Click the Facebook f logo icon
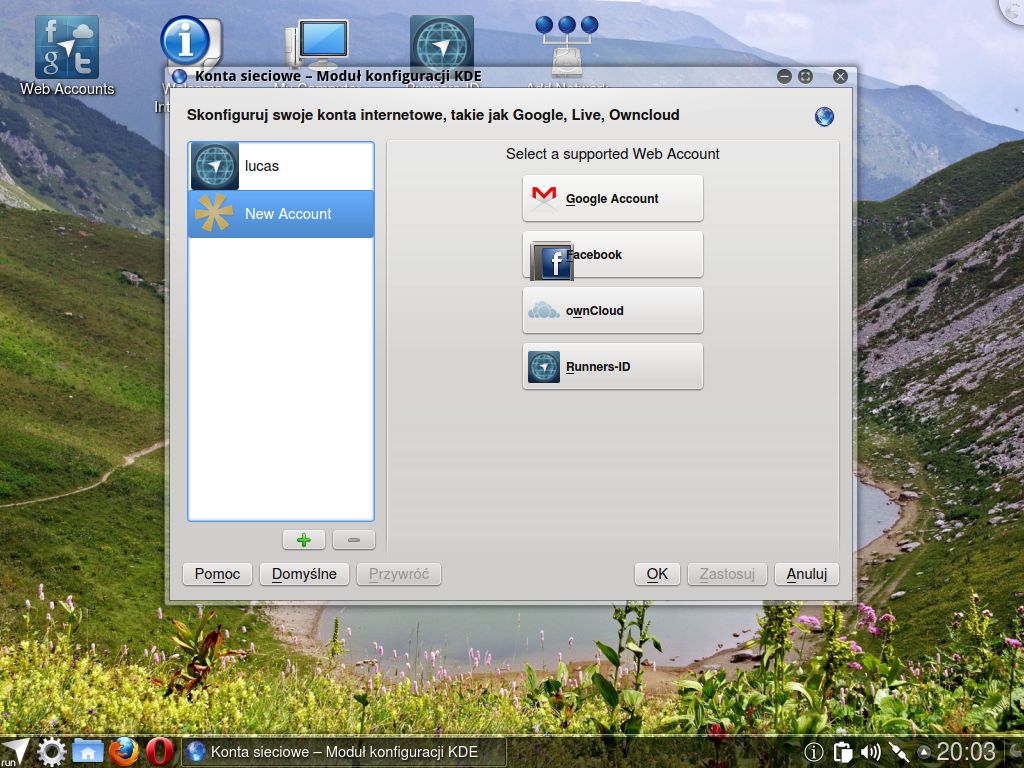 click(x=552, y=261)
